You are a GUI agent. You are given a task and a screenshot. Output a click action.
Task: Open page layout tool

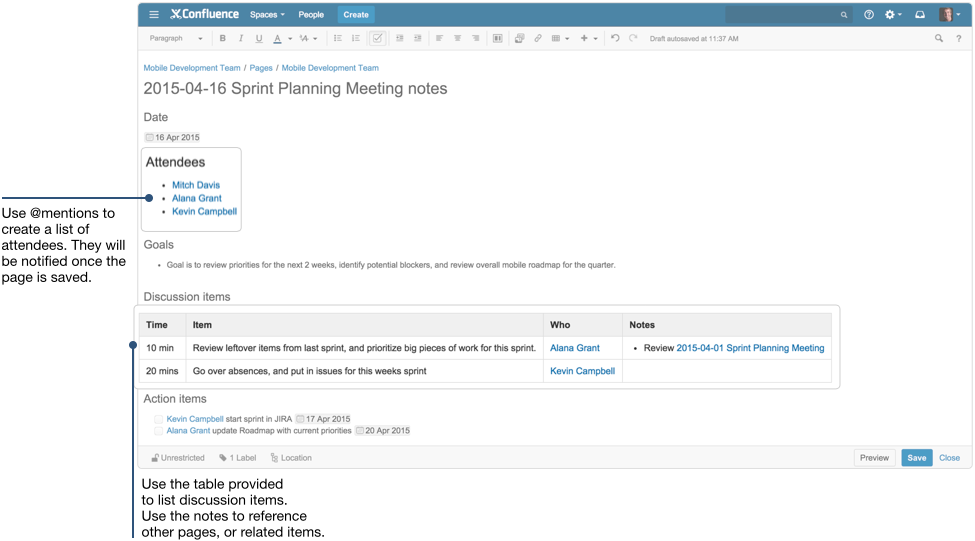click(497, 39)
